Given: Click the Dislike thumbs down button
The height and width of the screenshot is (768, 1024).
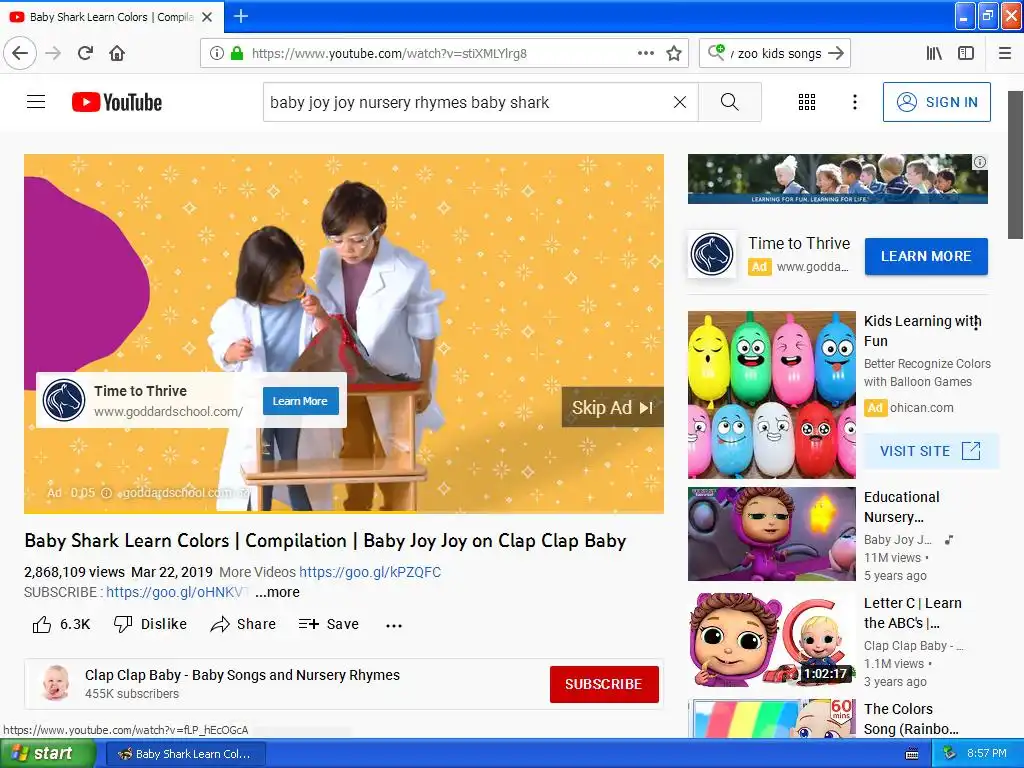Looking at the screenshot, I should pos(150,624).
